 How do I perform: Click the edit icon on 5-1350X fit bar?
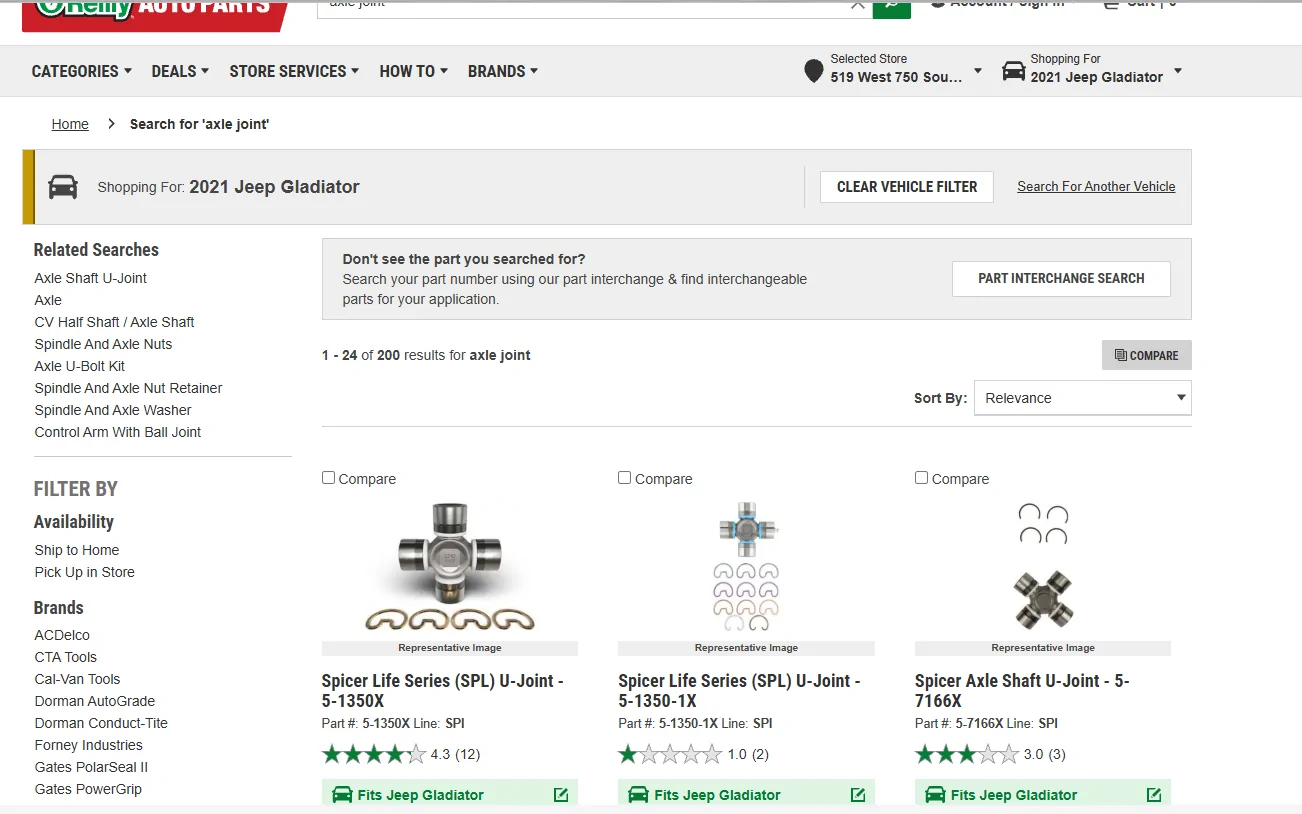[x=561, y=795]
